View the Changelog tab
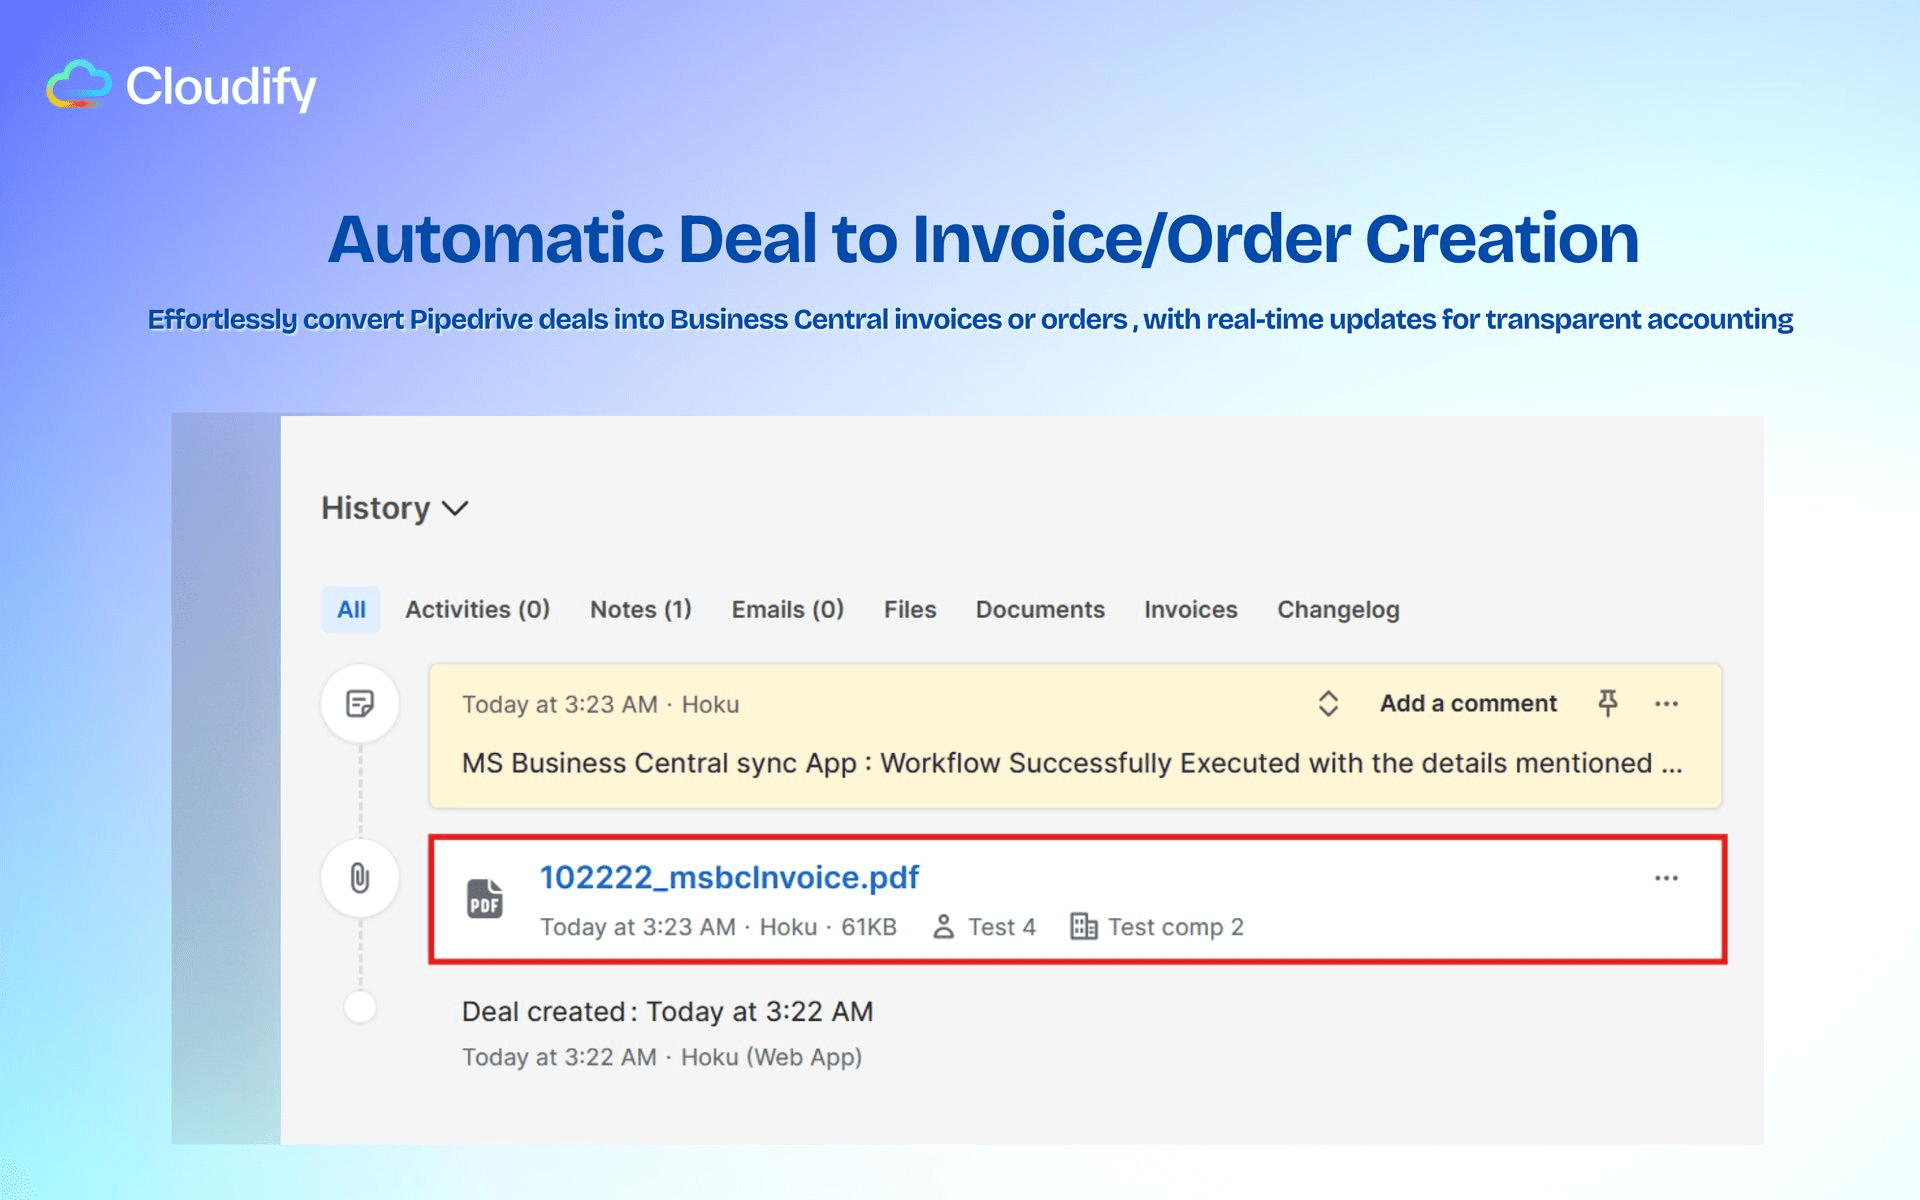The width and height of the screenshot is (1920, 1200). 1338,609
